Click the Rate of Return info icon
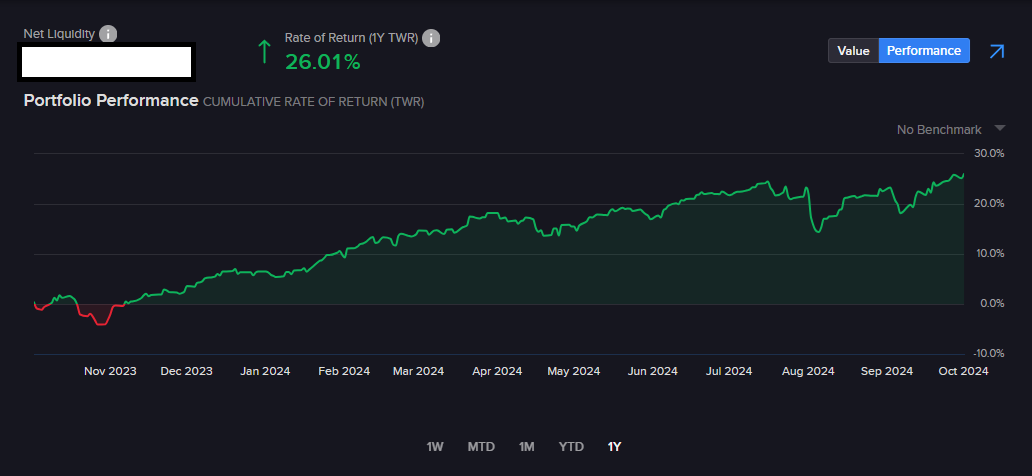The image size is (1032, 476). tap(431, 38)
